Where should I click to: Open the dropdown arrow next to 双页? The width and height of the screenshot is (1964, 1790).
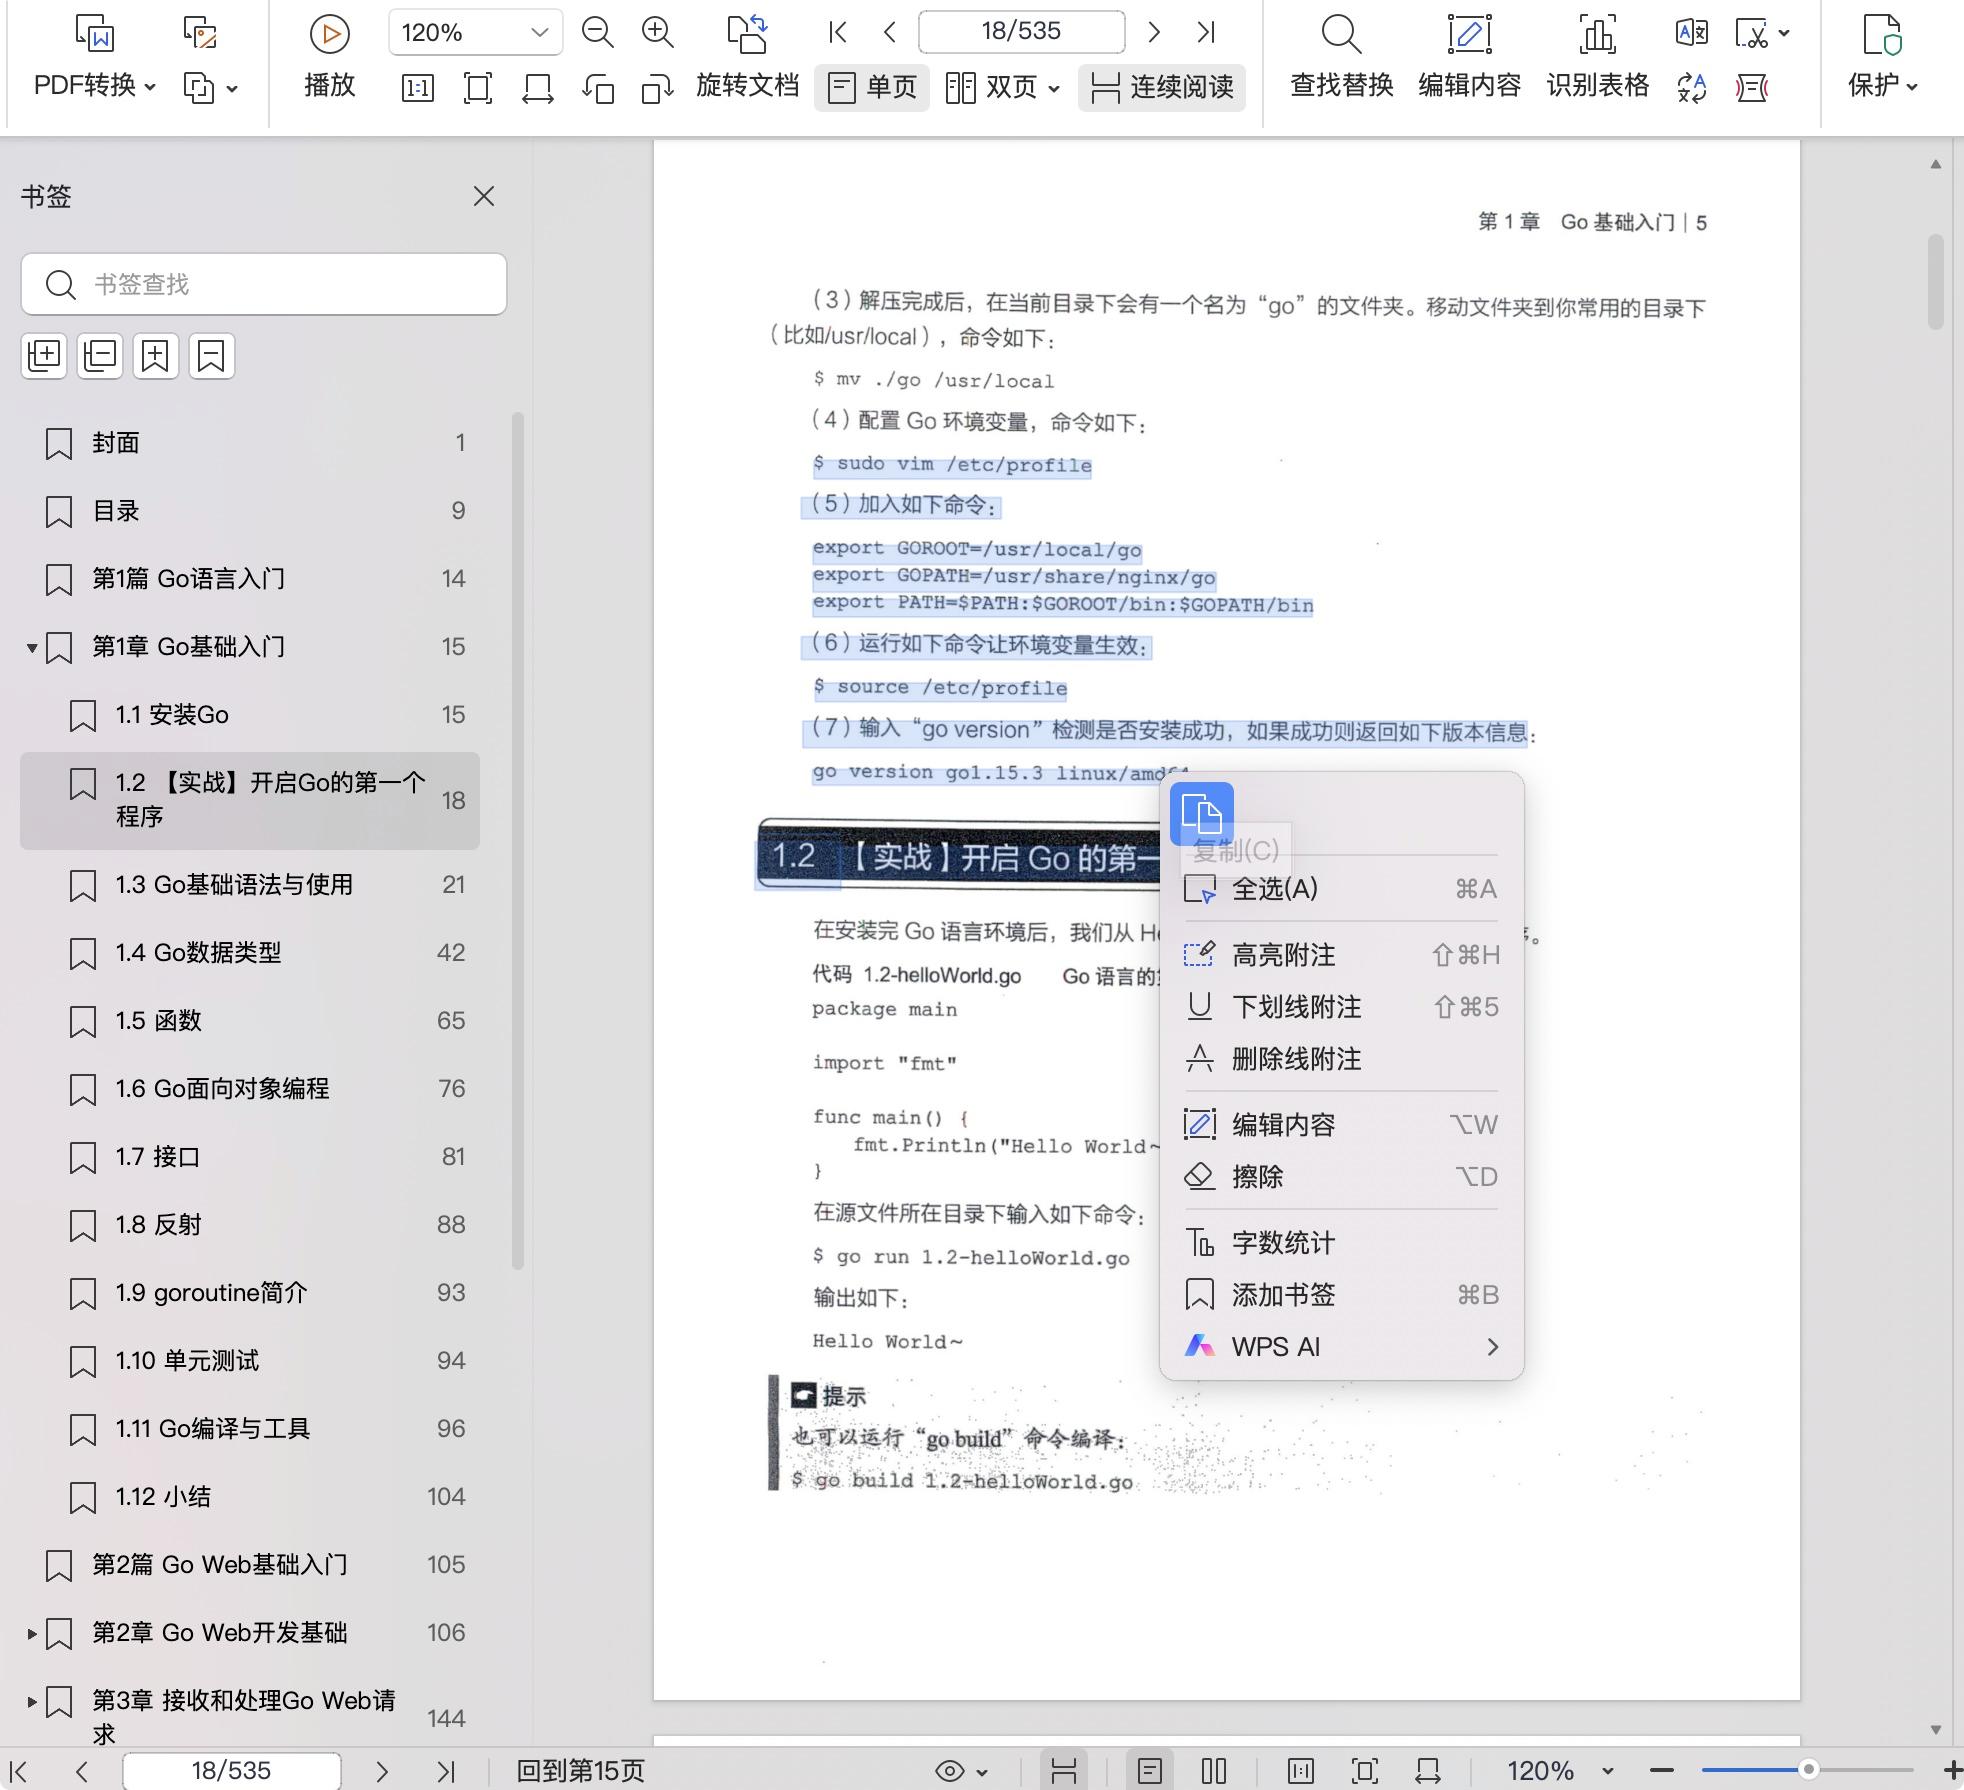[x=1054, y=89]
